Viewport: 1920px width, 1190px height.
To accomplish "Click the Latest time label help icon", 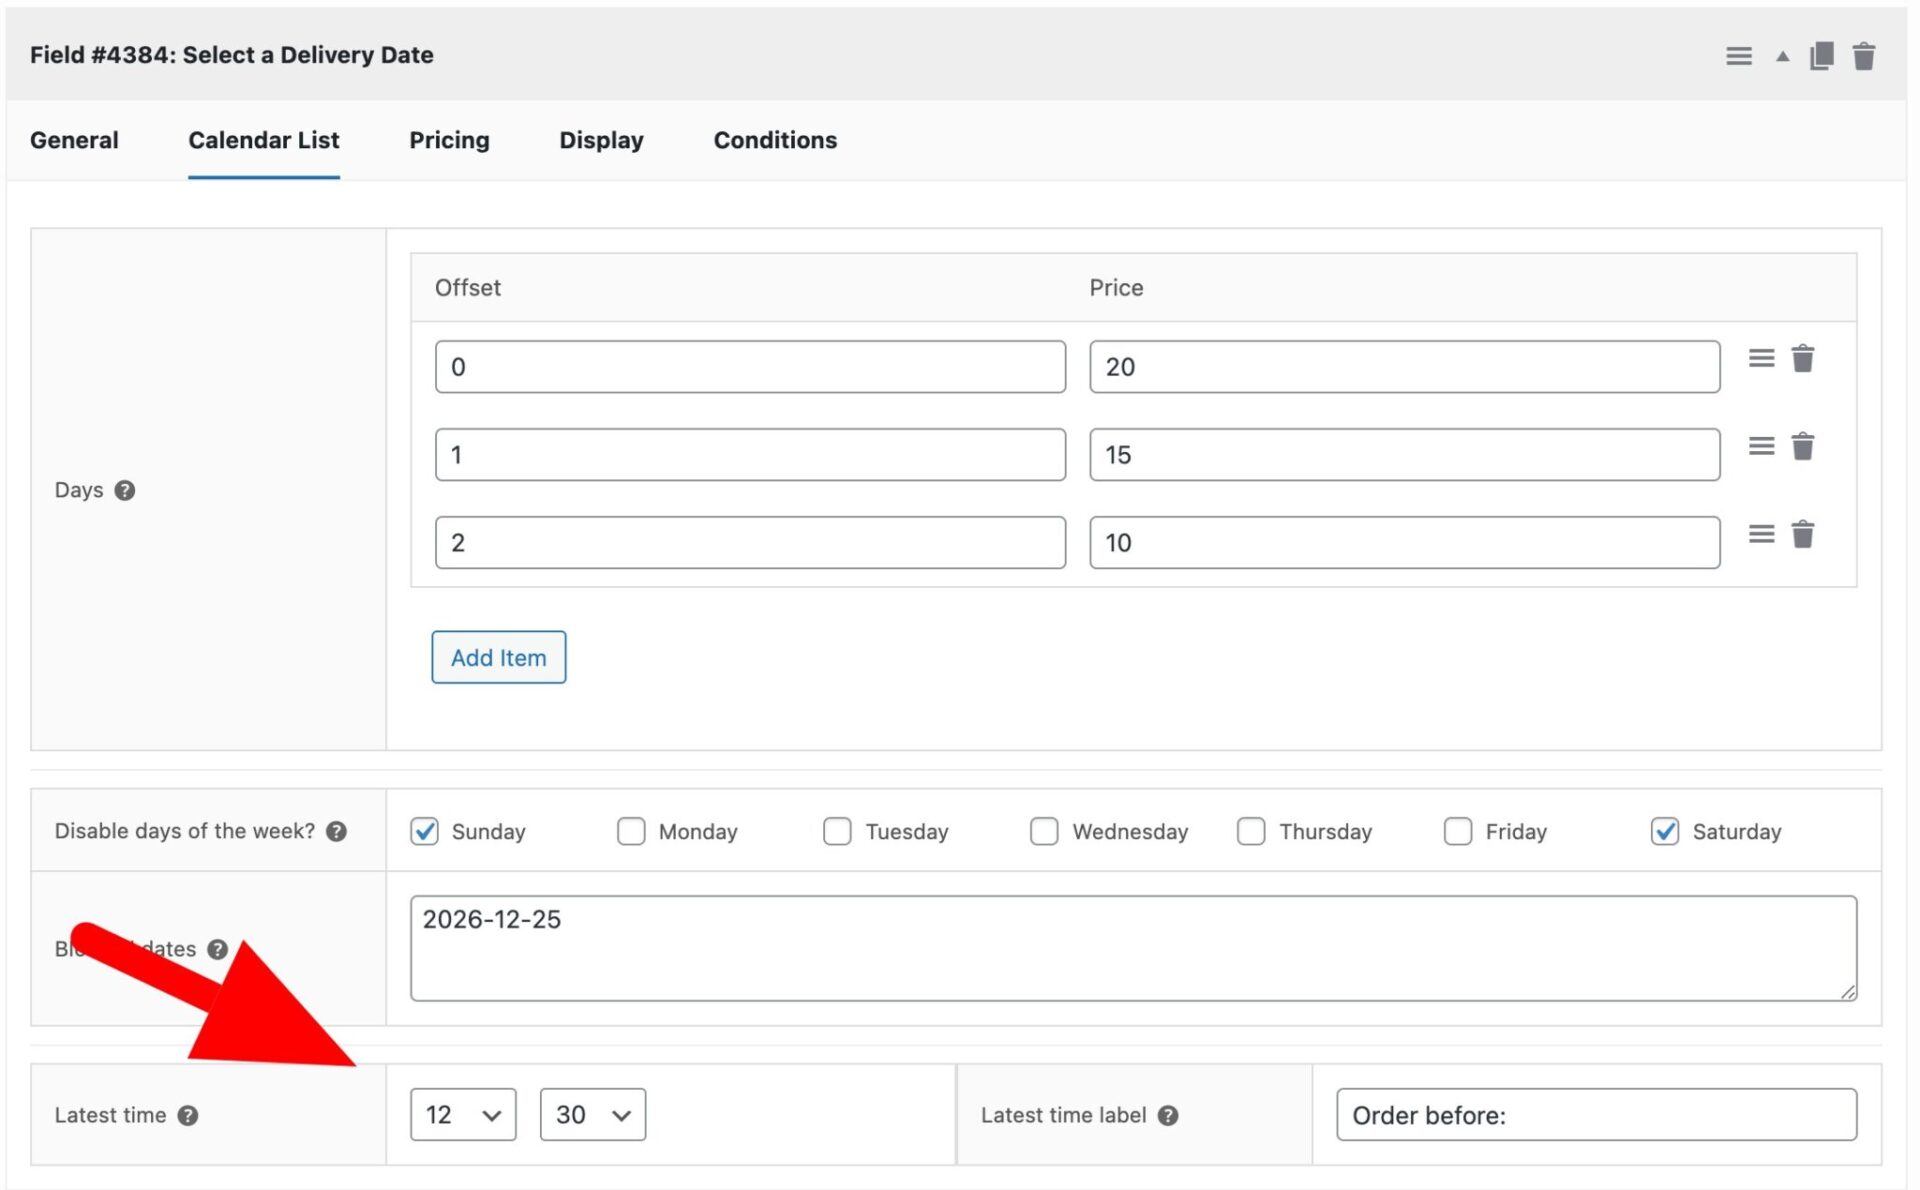I will [x=1167, y=1116].
